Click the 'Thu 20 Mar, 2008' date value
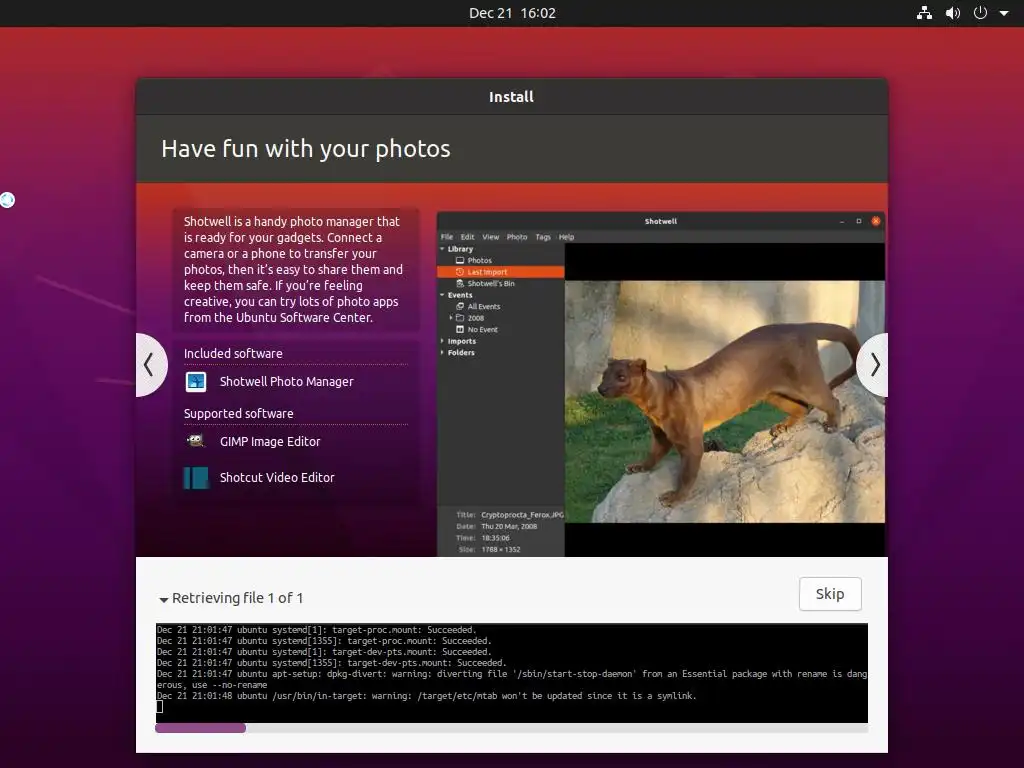The height and width of the screenshot is (768, 1024). (509, 526)
